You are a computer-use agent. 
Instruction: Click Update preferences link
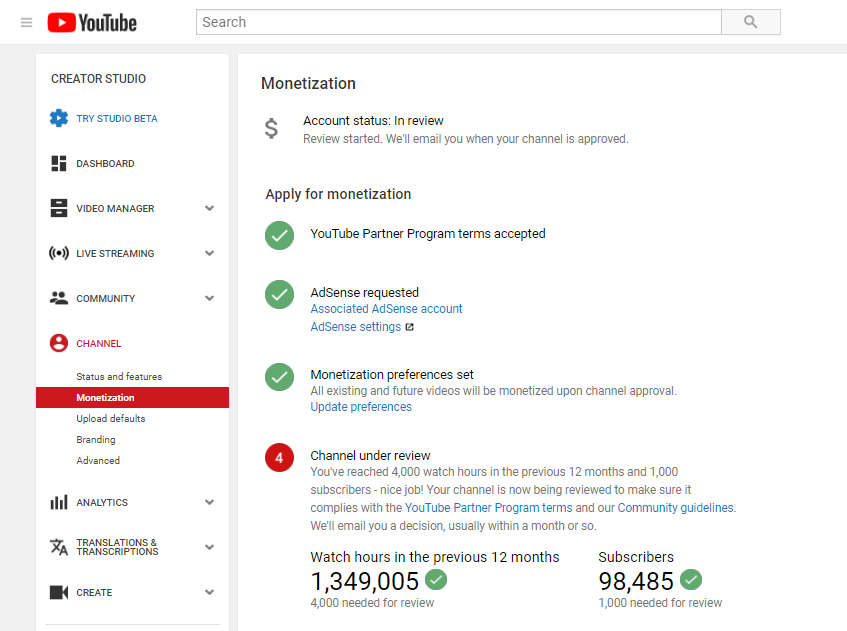pyautogui.click(x=361, y=407)
